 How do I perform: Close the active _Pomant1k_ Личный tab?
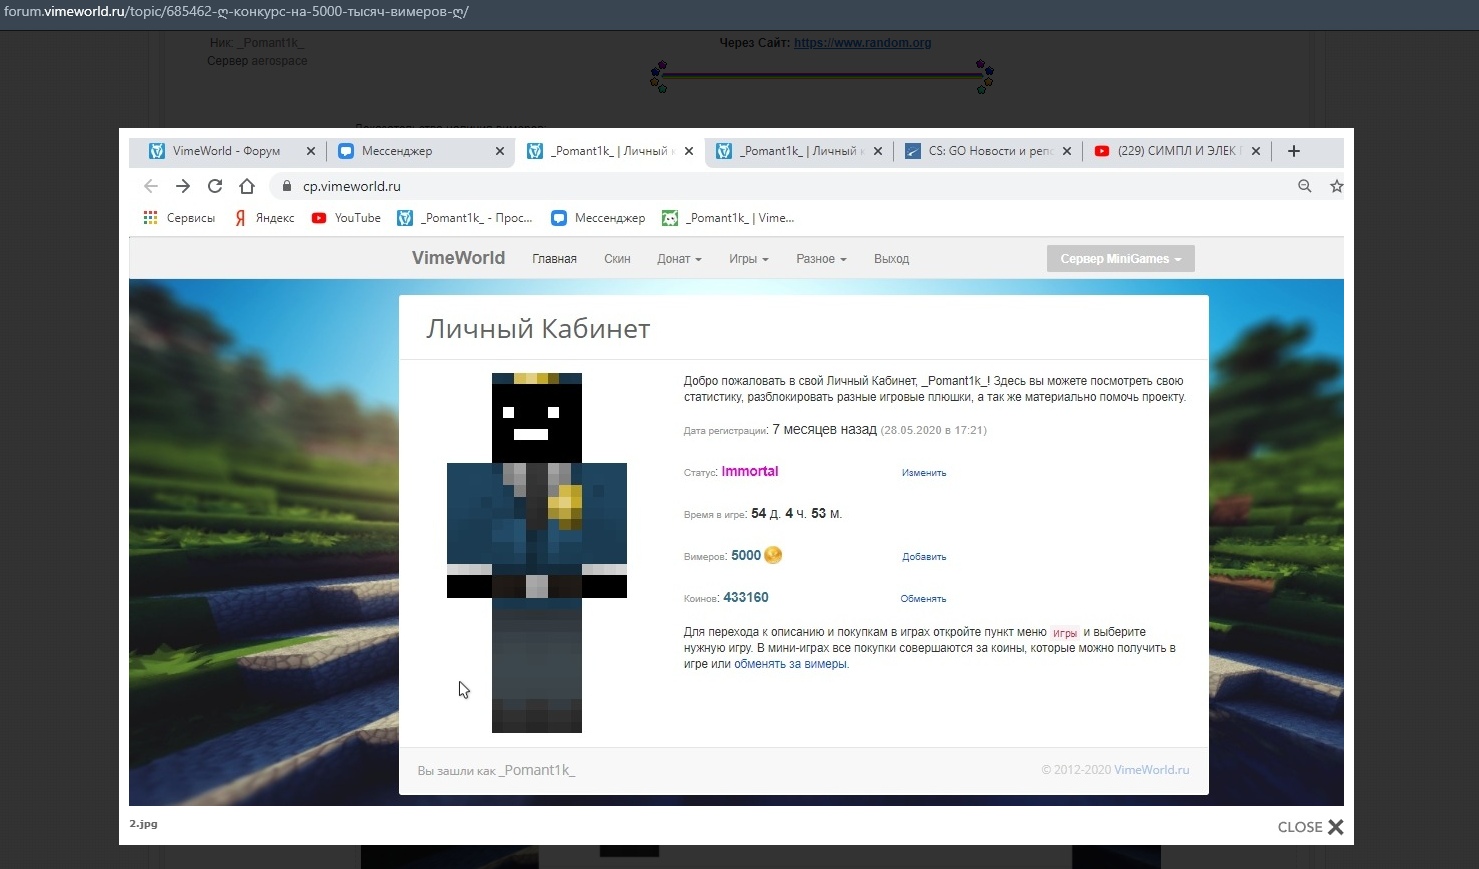click(689, 151)
